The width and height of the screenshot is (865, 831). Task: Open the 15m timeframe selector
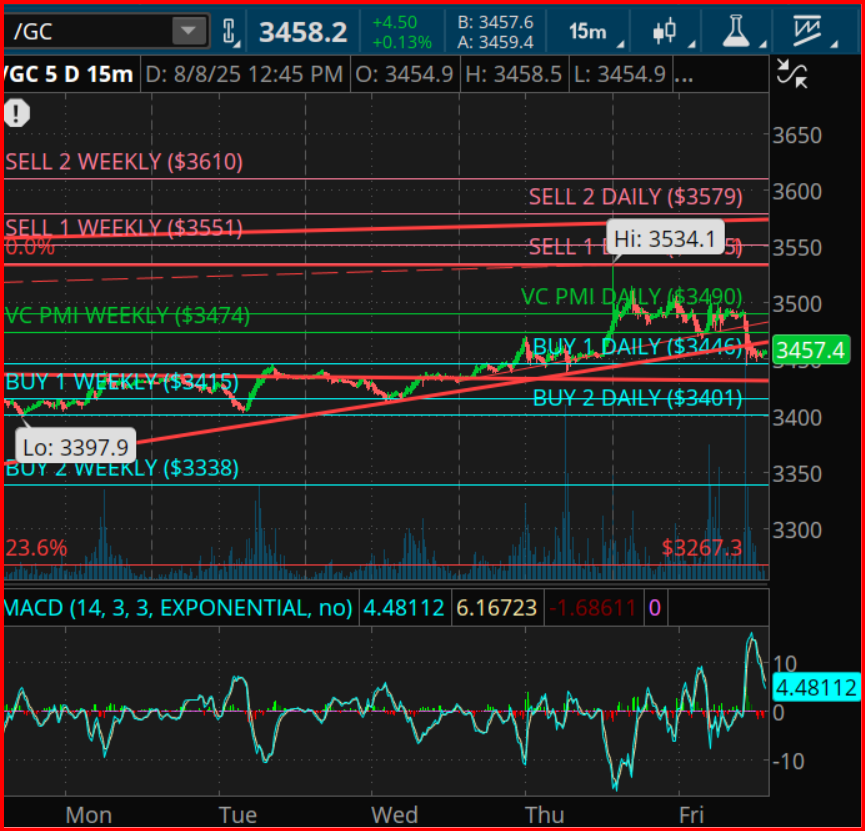pyautogui.click(x=592, y=32)
